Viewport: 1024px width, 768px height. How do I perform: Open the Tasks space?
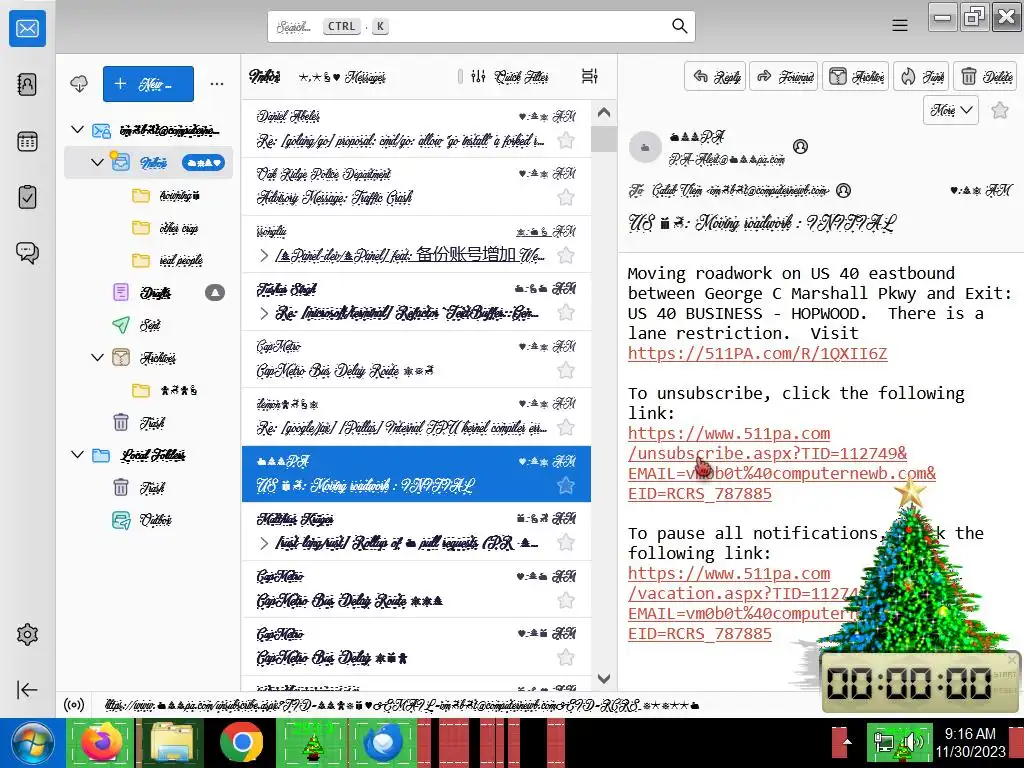coord(27,197)
